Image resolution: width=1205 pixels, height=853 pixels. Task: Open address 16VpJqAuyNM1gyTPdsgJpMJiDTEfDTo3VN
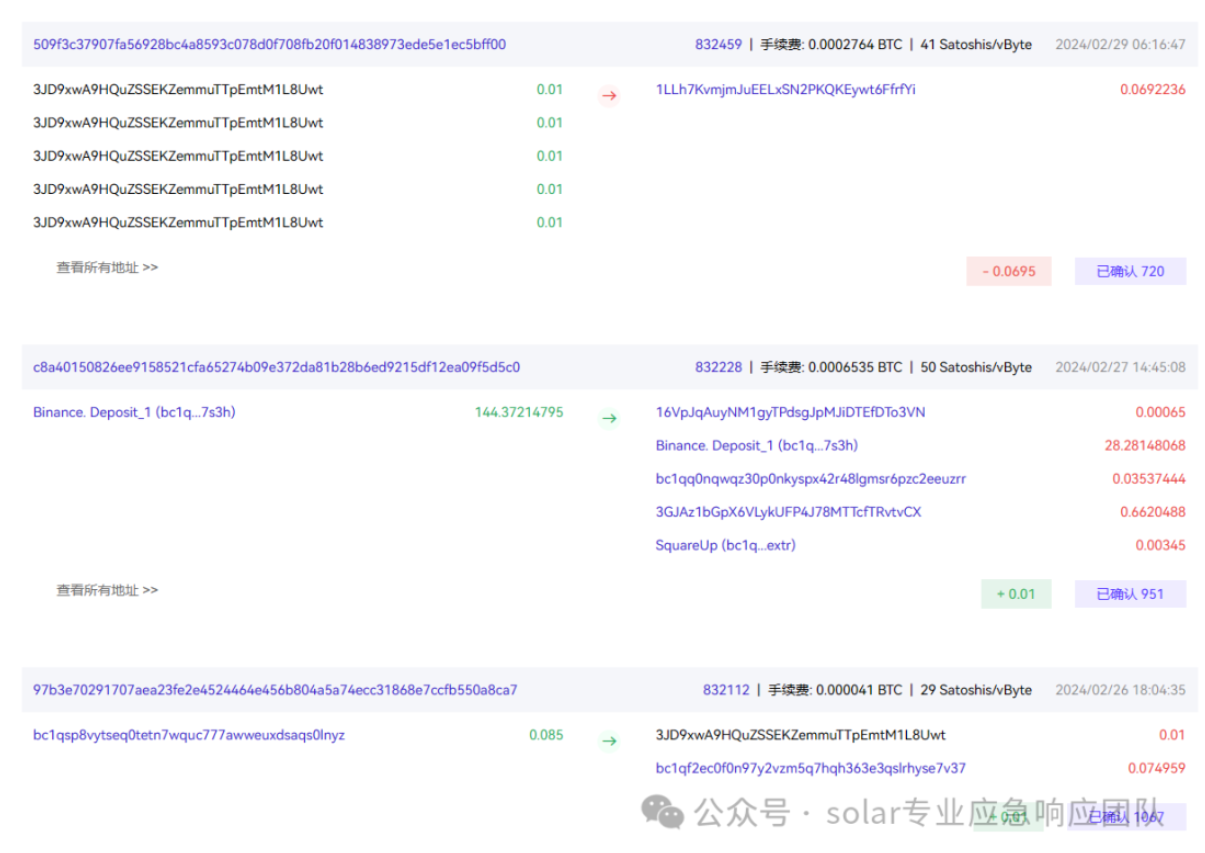coord(790,412)
